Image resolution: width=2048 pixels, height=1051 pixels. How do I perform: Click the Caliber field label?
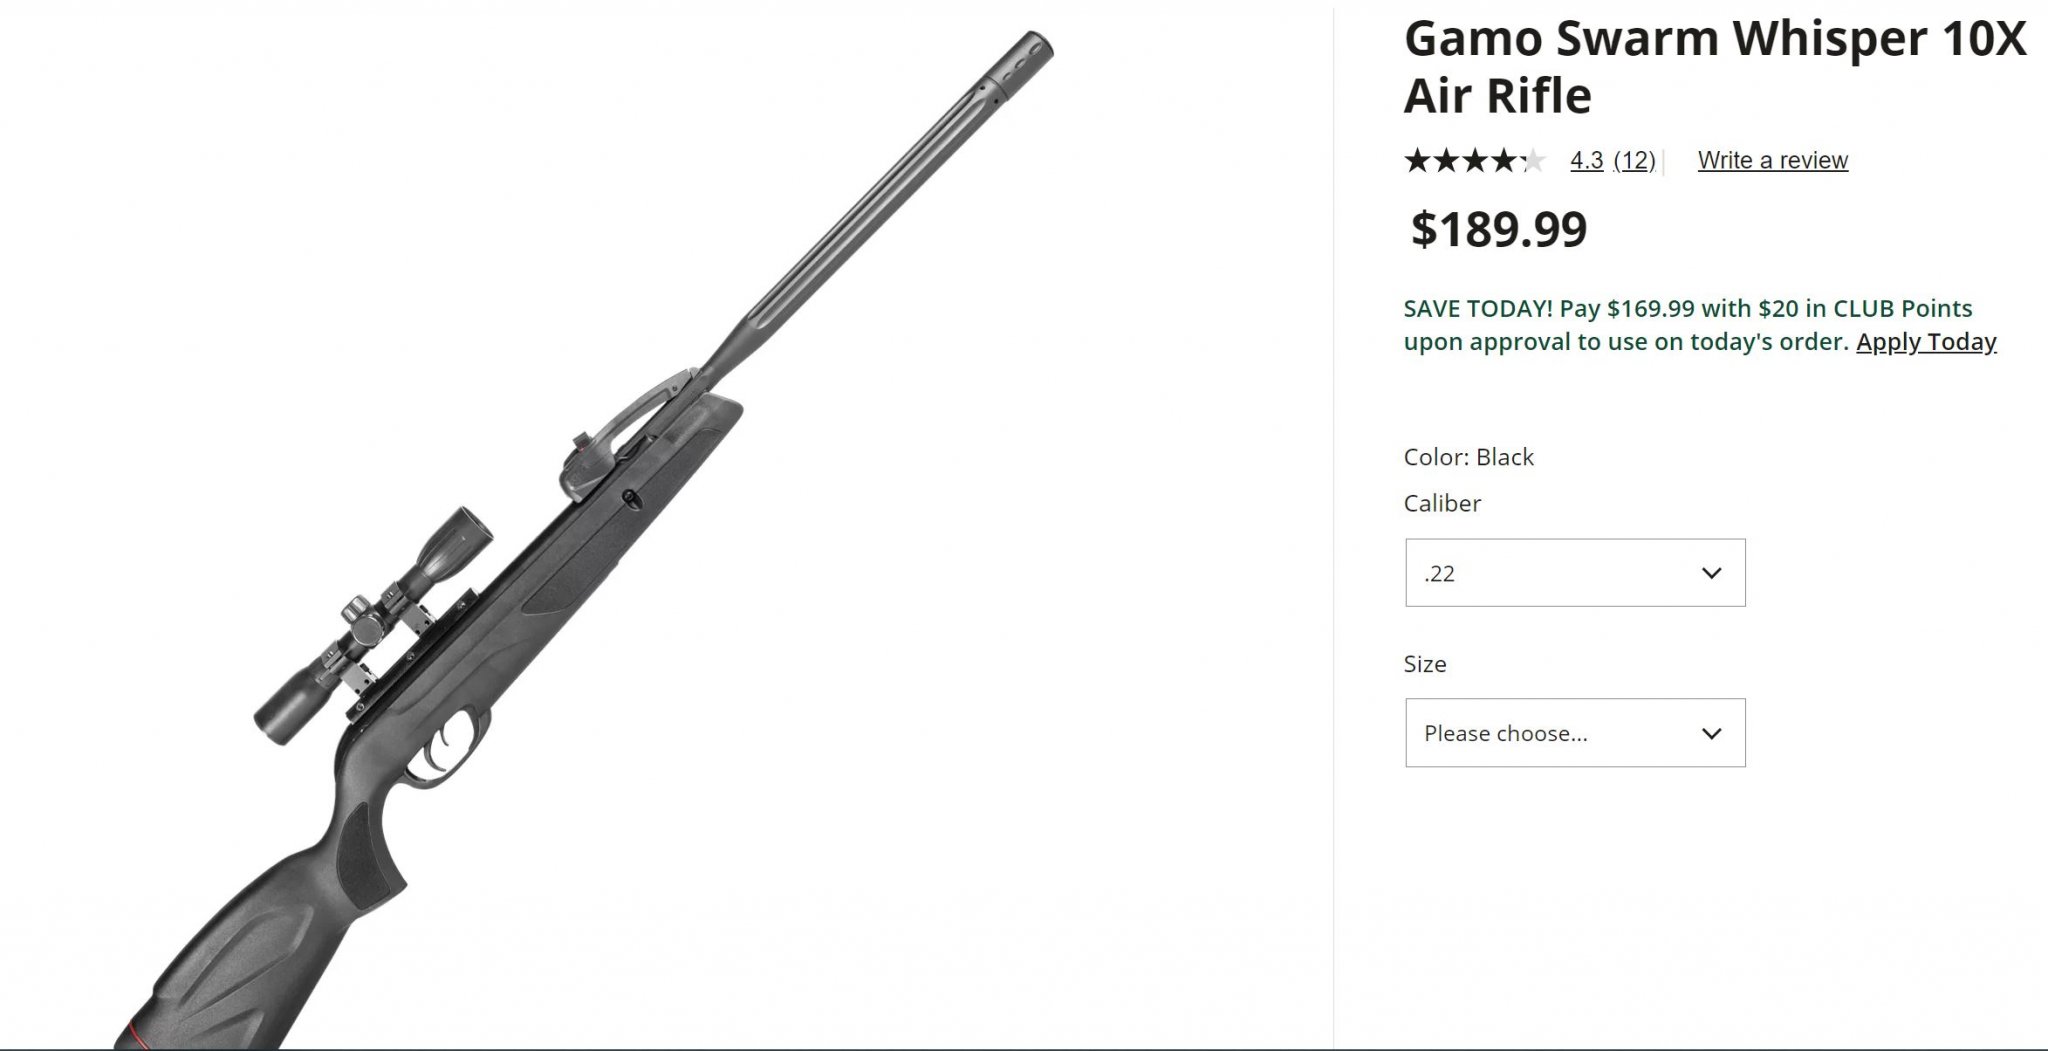point(1442,503)
